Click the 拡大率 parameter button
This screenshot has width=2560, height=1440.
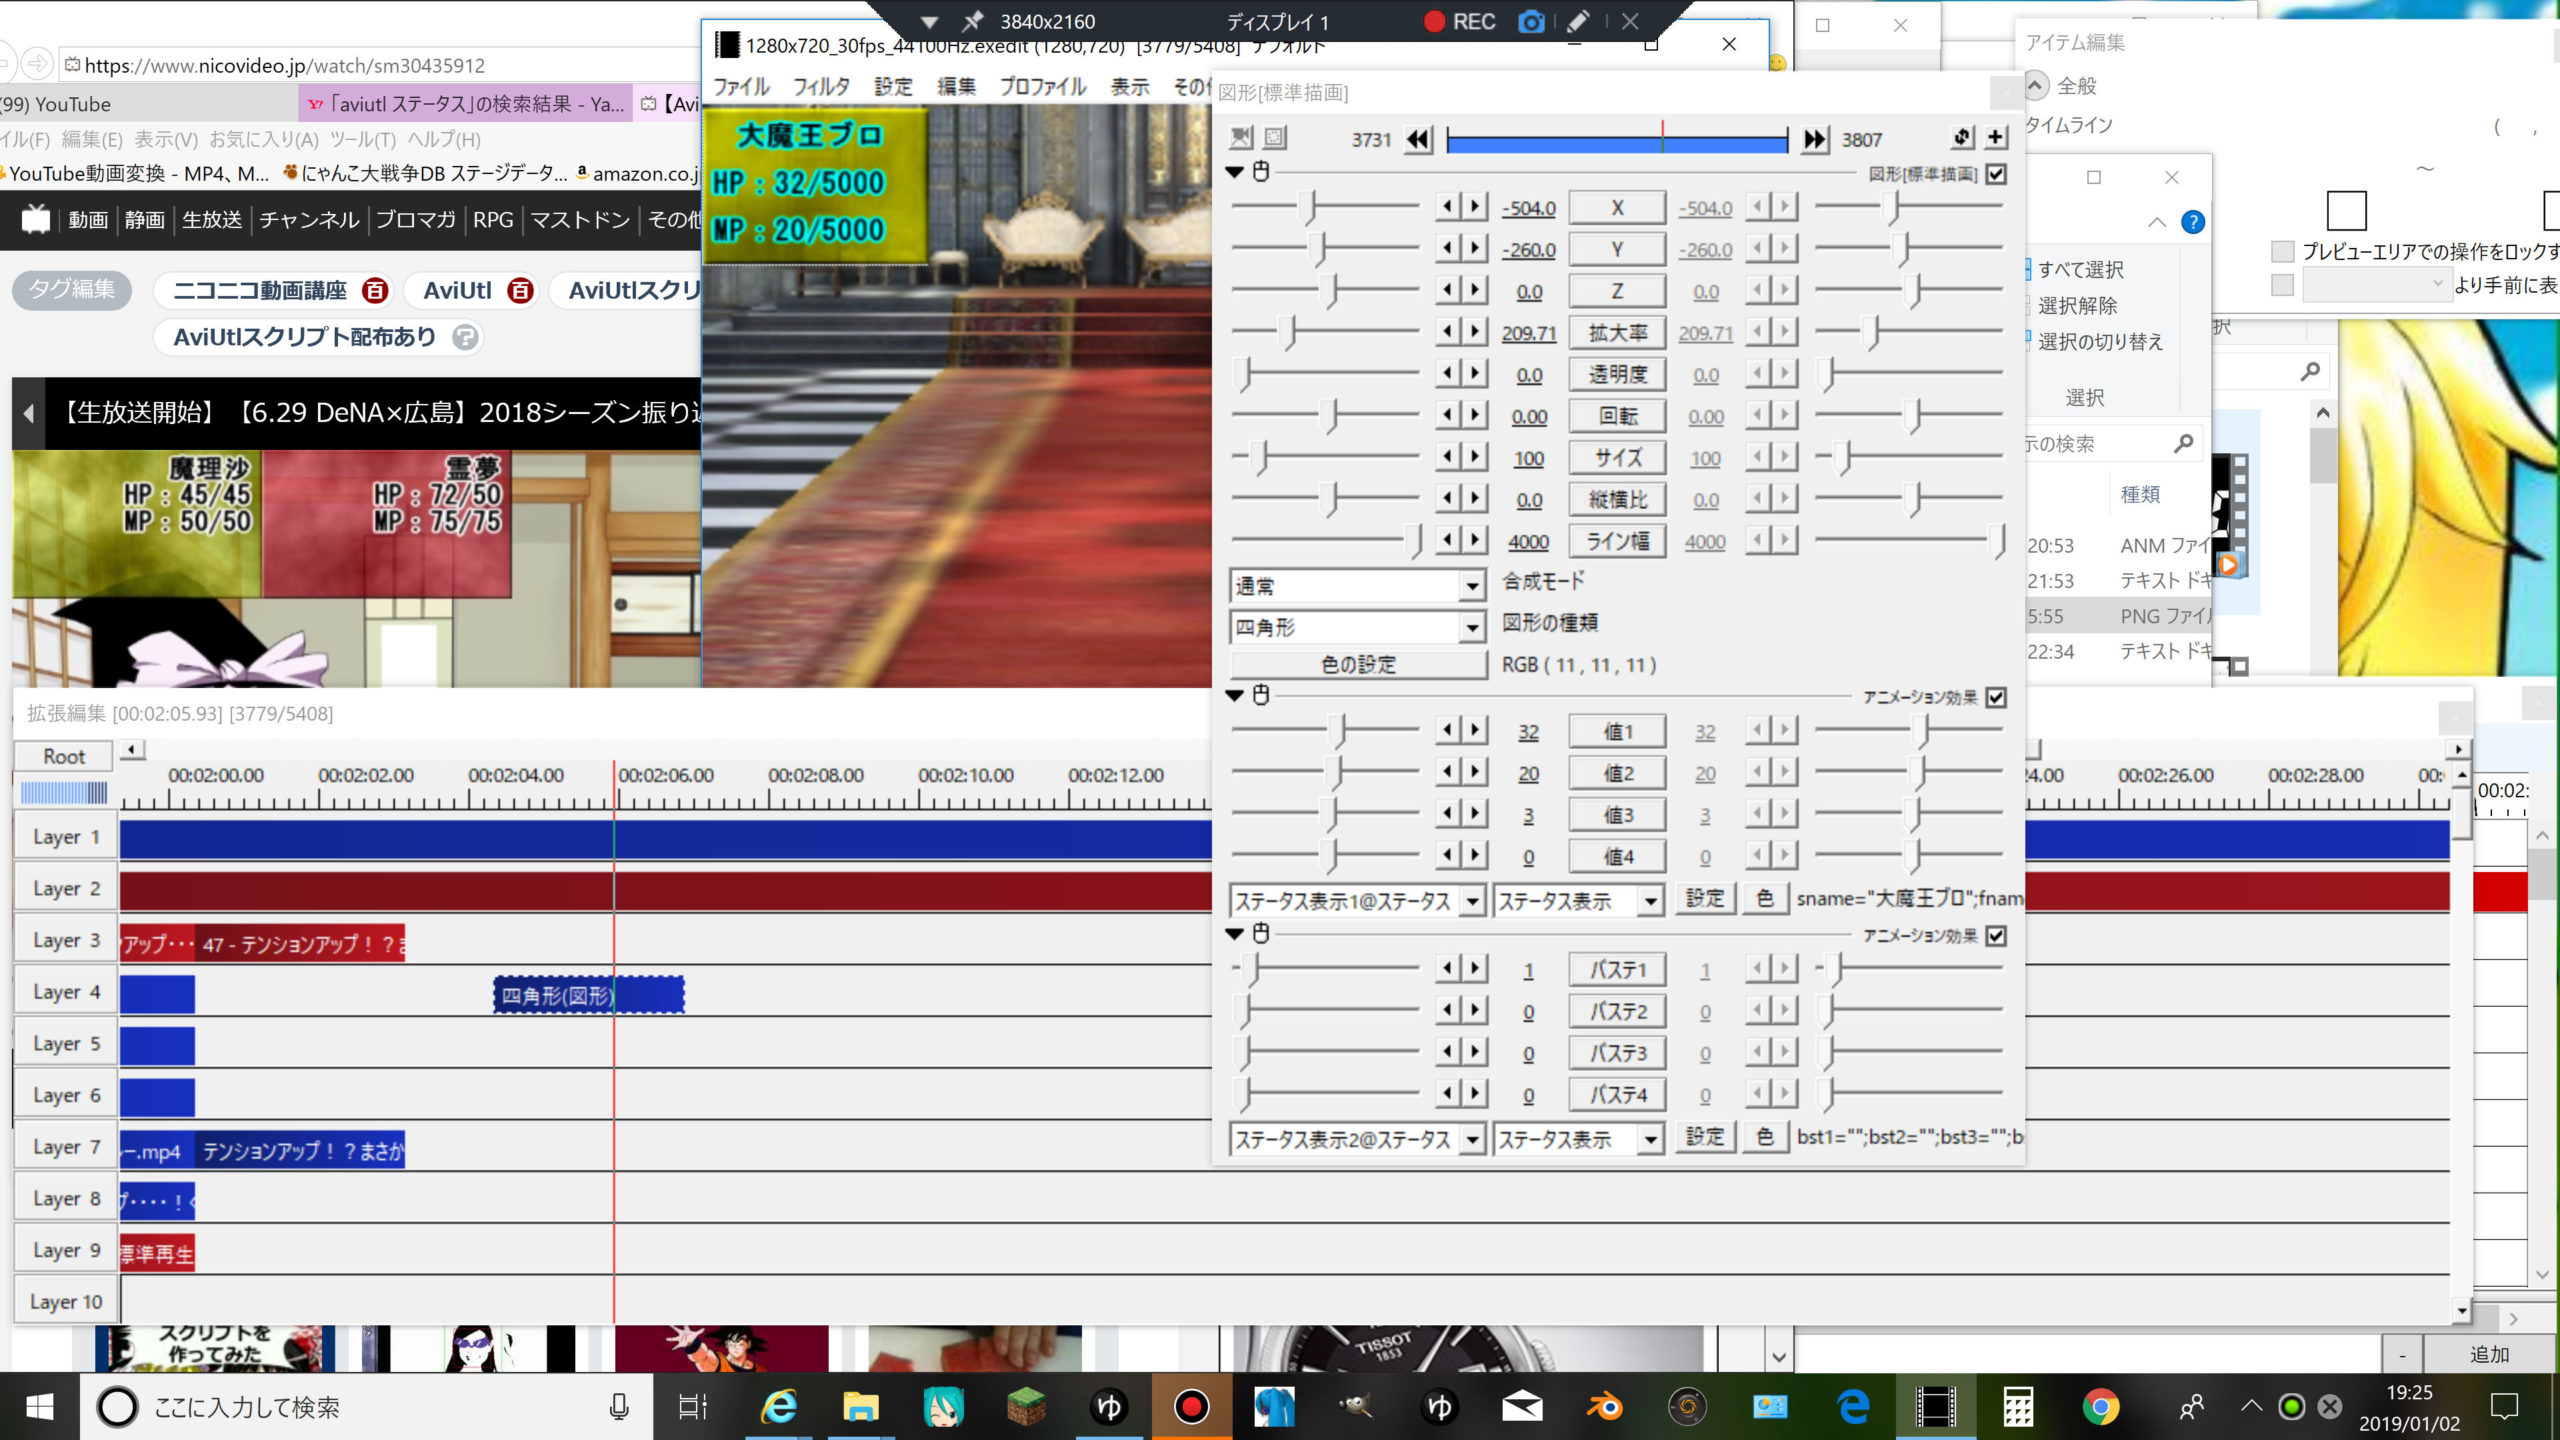pos(1617,333)
